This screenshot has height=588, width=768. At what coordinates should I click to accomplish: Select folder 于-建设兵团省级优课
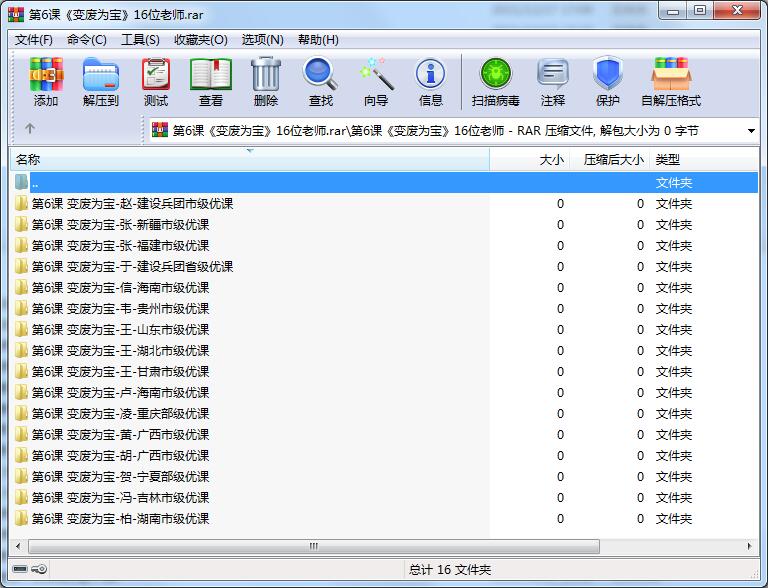385,267
